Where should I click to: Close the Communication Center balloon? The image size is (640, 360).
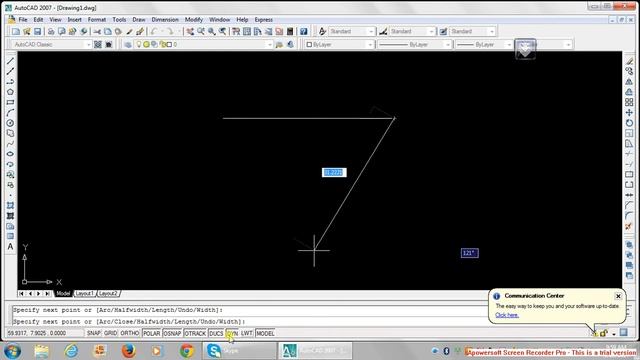coord(618,296)
